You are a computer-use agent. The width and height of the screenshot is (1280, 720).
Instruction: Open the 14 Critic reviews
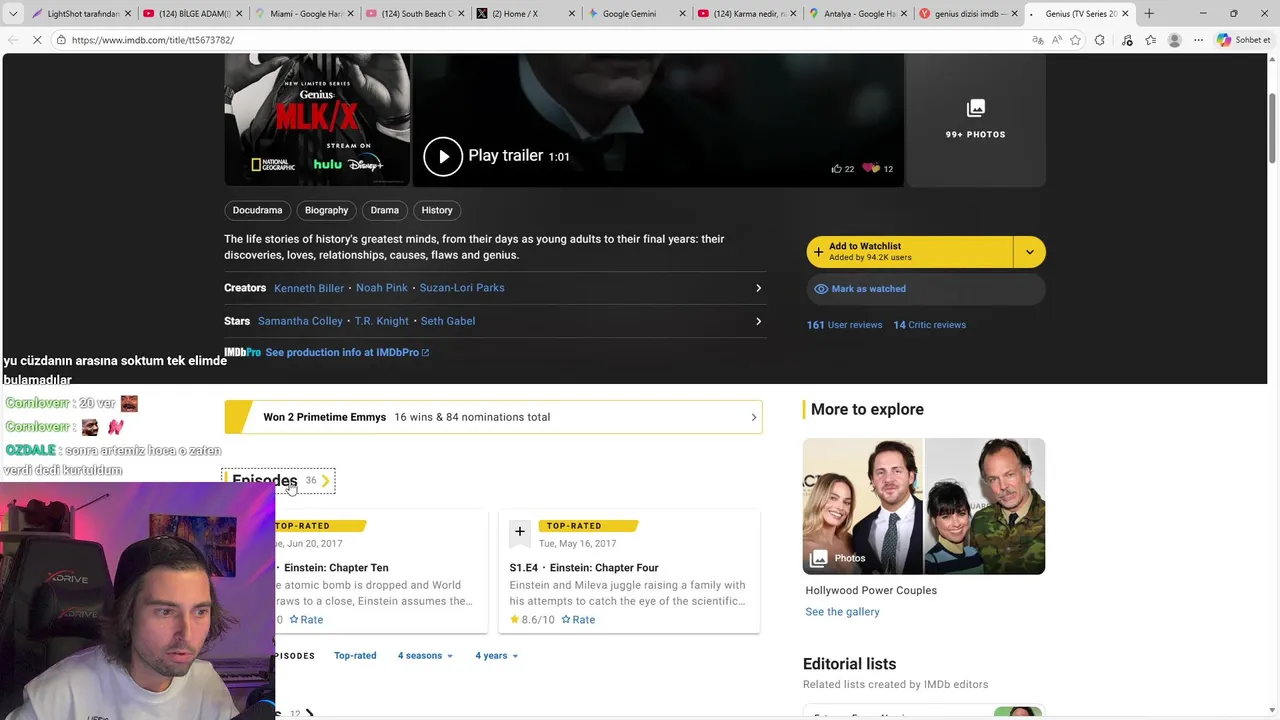click(929, 325)
